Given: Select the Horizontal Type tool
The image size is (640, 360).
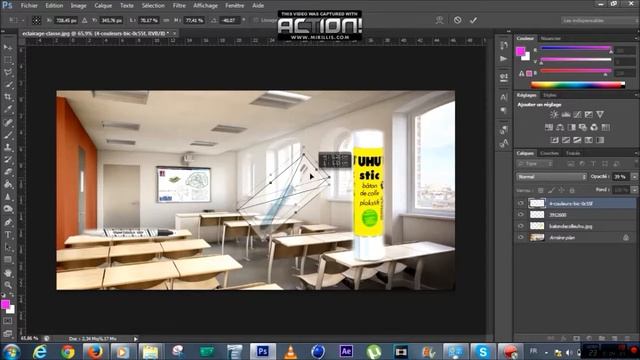Looking at the screenshot, I should pos(8,235).
